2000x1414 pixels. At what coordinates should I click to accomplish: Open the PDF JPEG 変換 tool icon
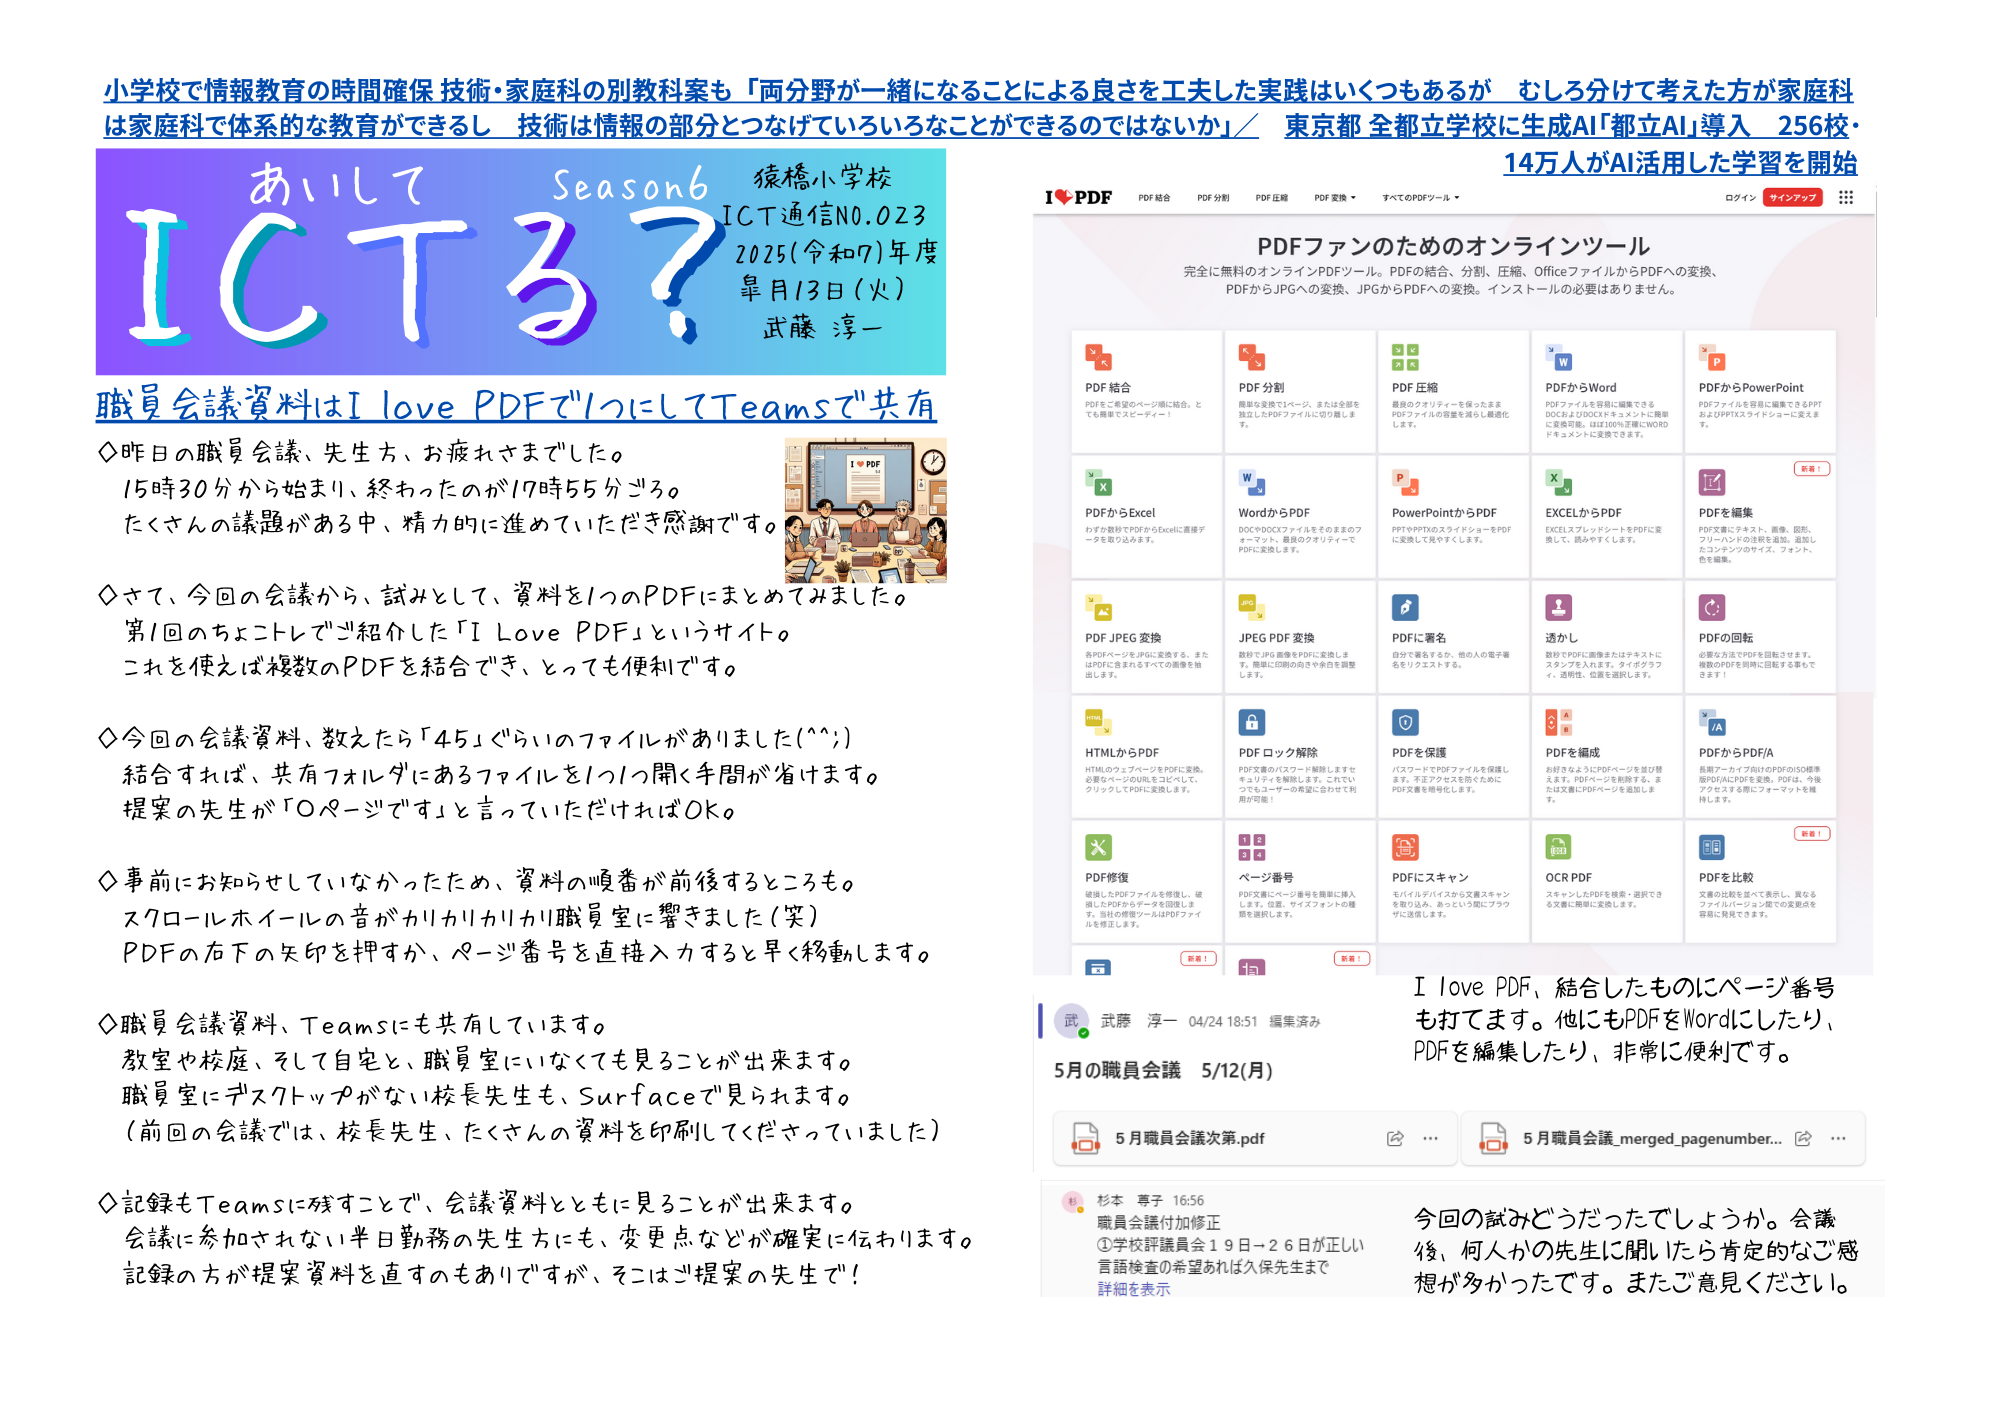(1098, 607)
